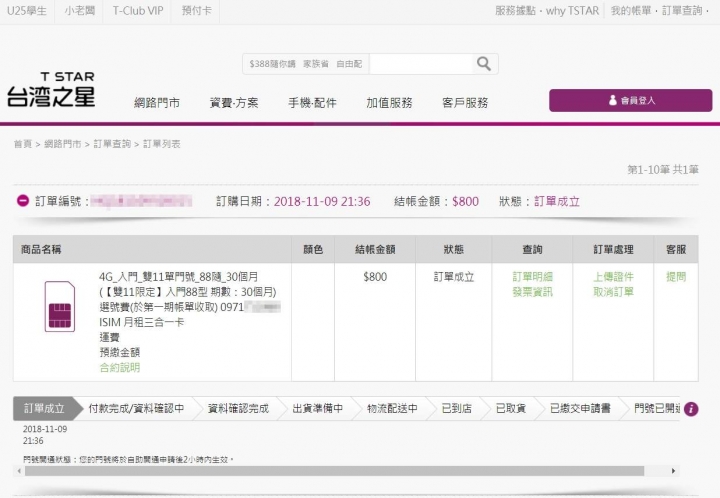Open the 客戶服務 menu
This screenshot has width=720, height=498.
coord(465,103)
